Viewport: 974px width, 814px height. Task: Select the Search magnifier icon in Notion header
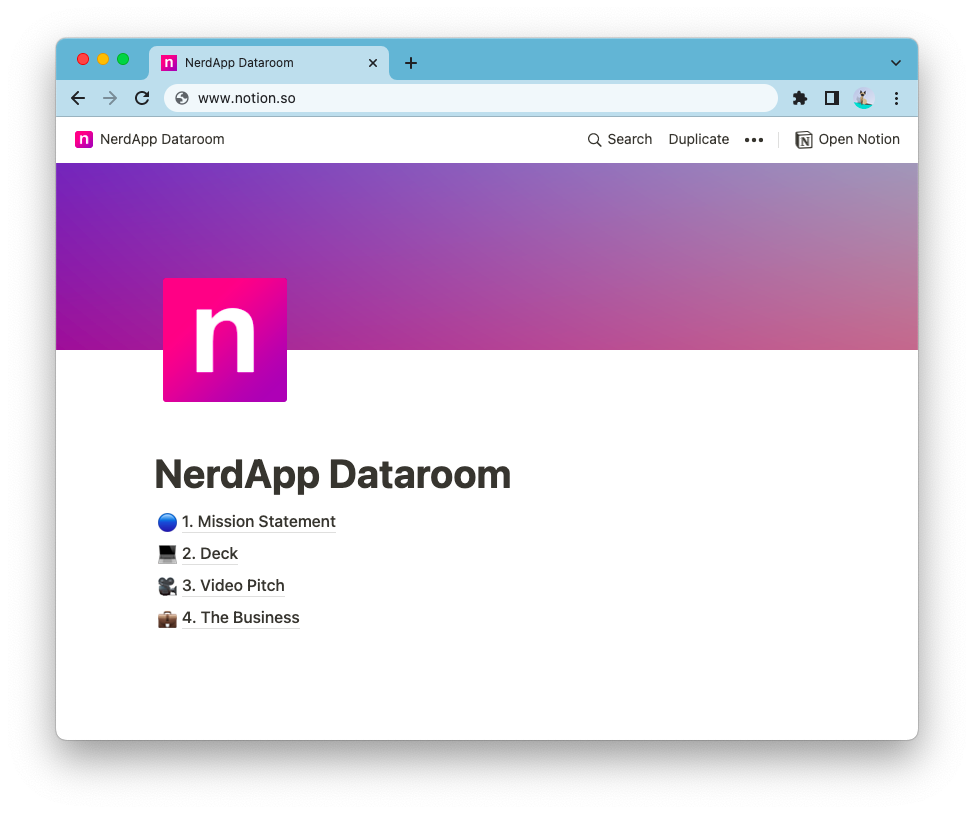click(x=595, y=139)
